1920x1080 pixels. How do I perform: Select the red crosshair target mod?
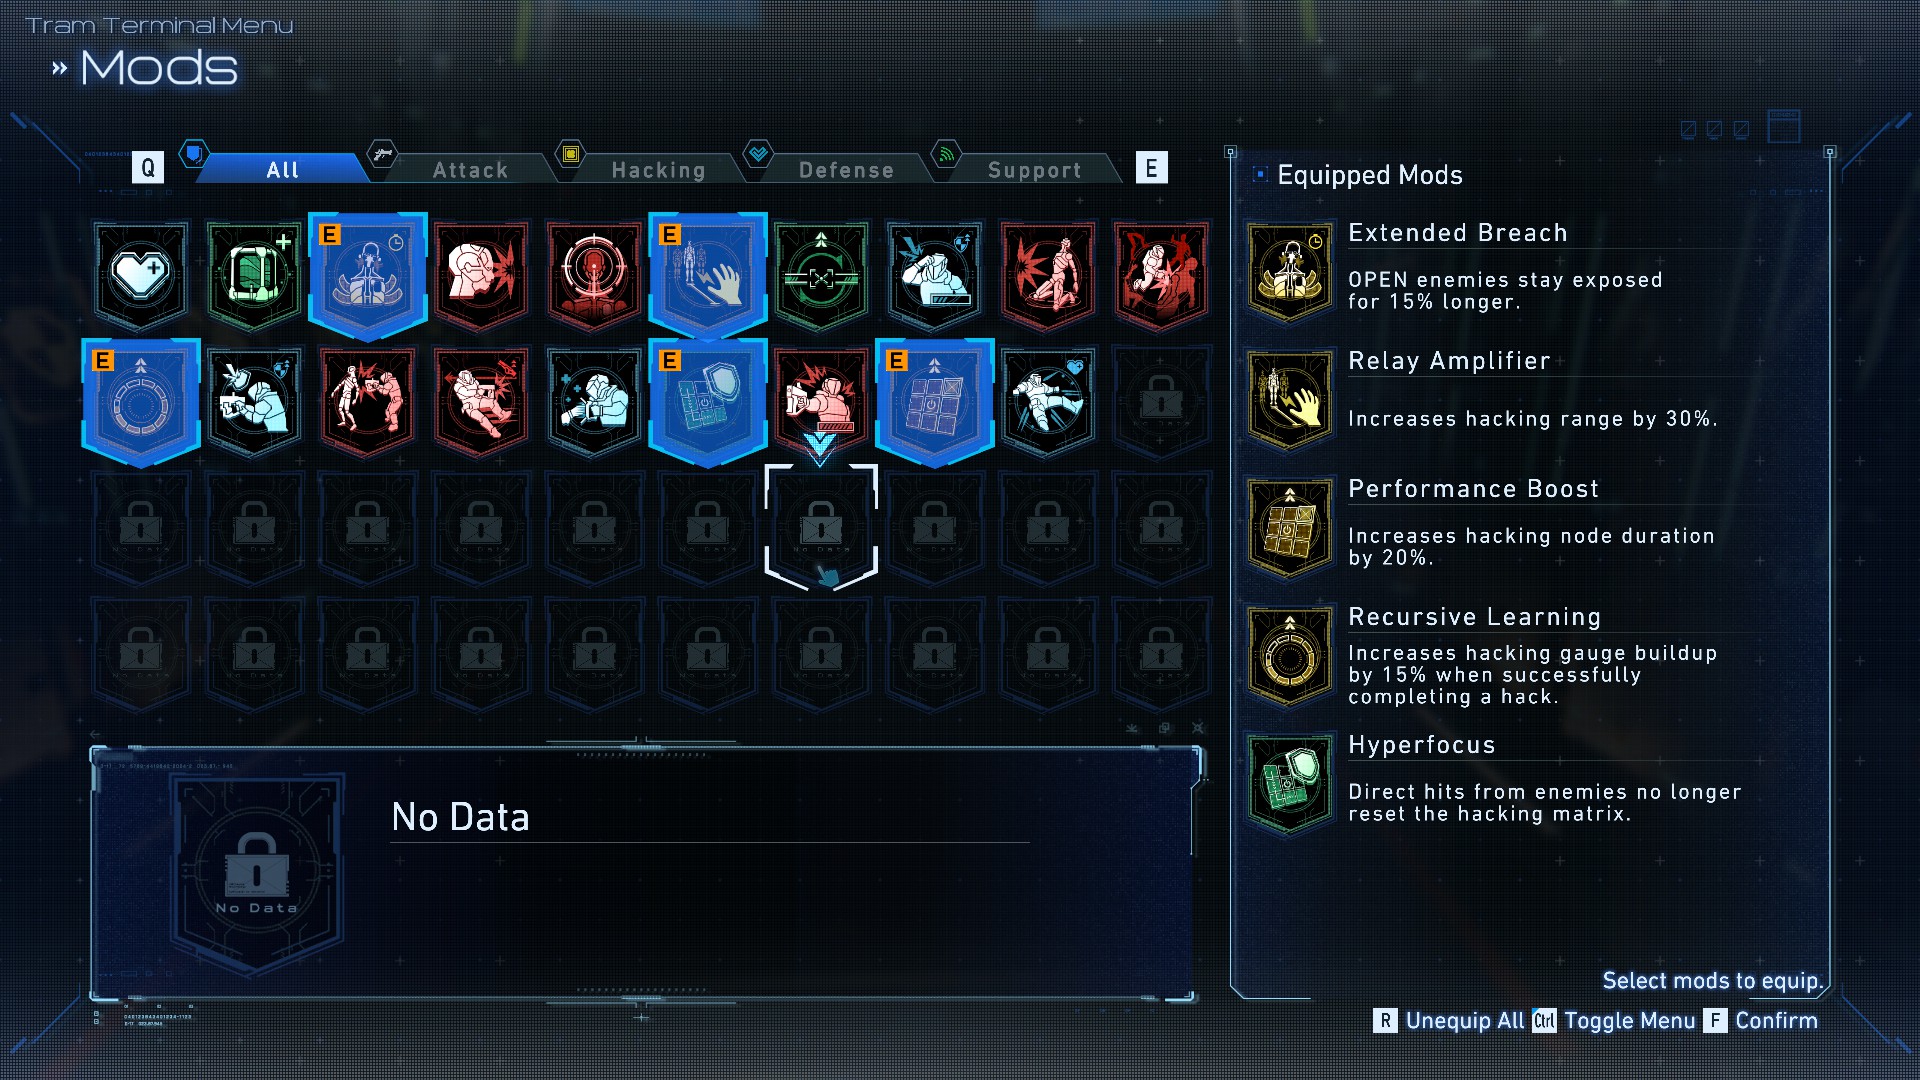[x=594, y=275]
